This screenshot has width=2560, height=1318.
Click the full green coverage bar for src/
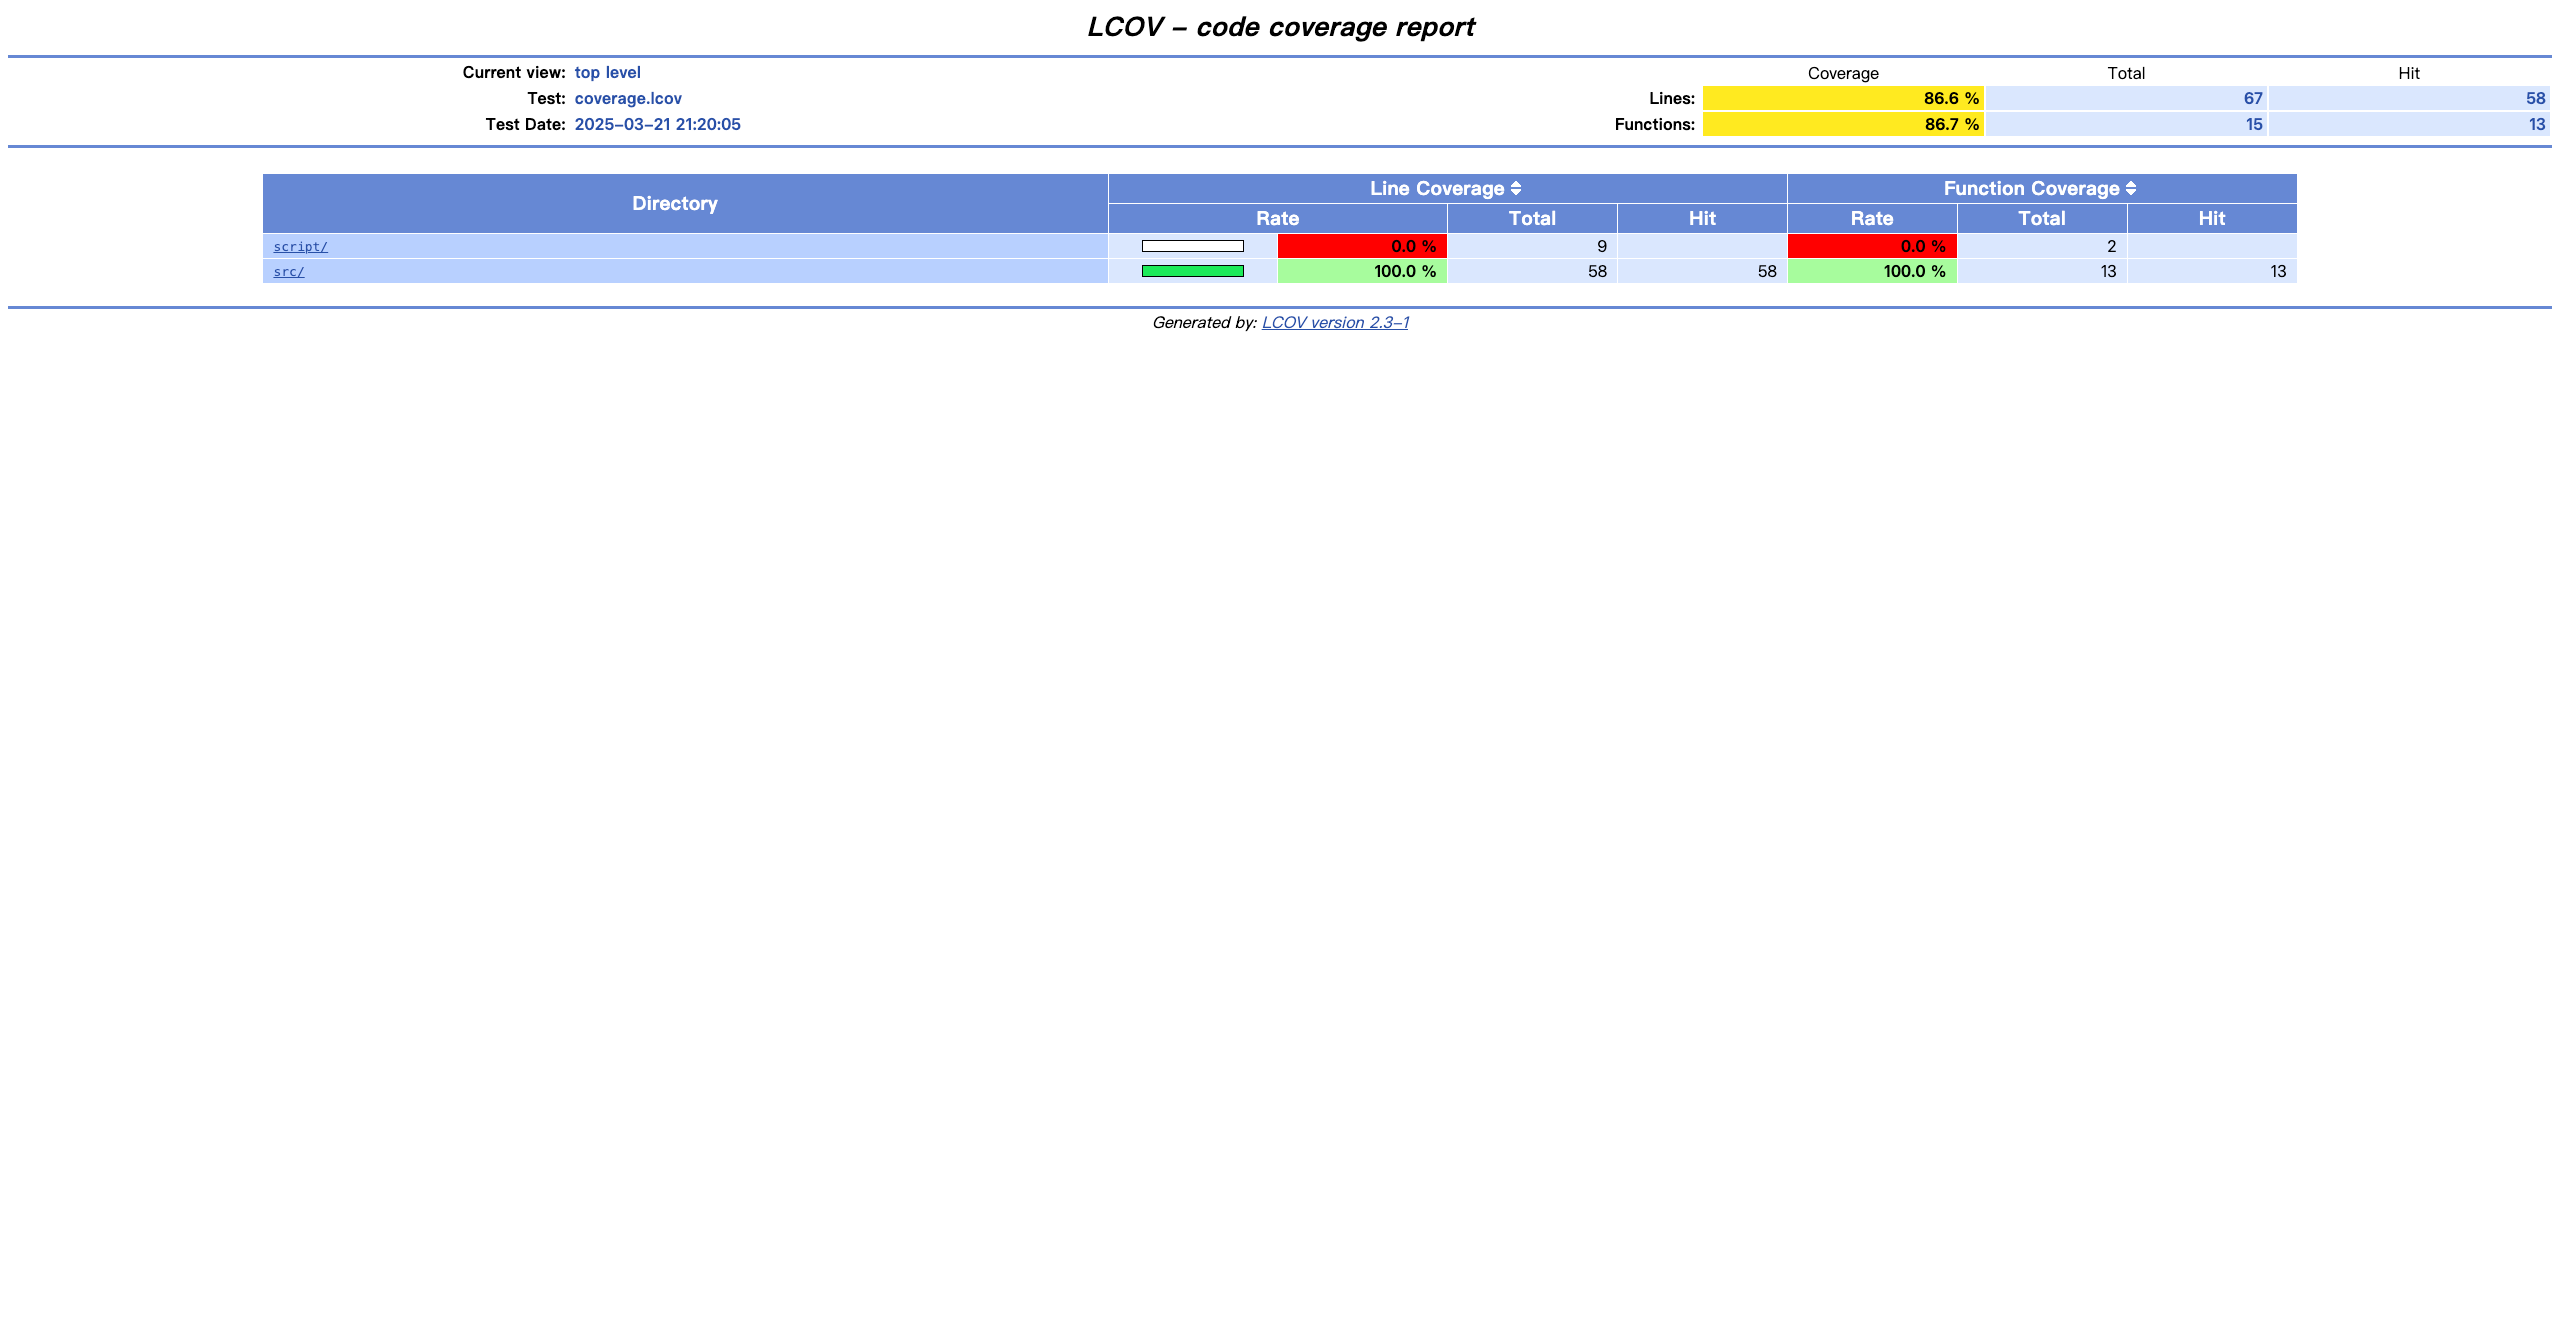[1193, 271]
